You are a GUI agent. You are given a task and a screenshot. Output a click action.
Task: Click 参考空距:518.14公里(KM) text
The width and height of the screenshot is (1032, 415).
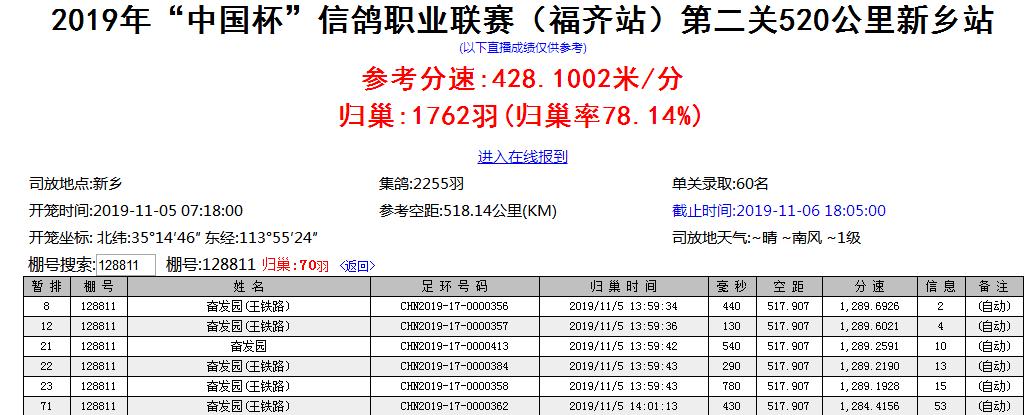pyautogui.click(x=468, y=211)
